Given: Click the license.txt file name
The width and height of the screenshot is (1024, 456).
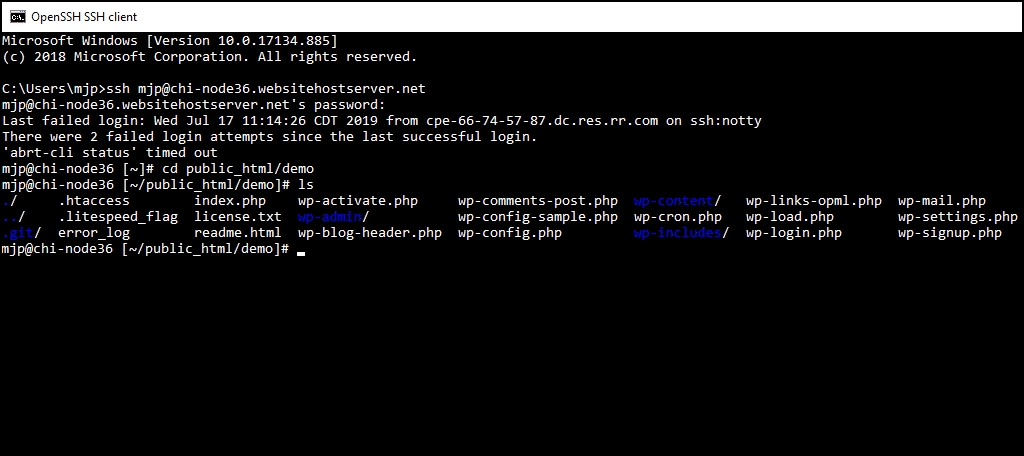Looking at the screenshot, I should 238,217.
